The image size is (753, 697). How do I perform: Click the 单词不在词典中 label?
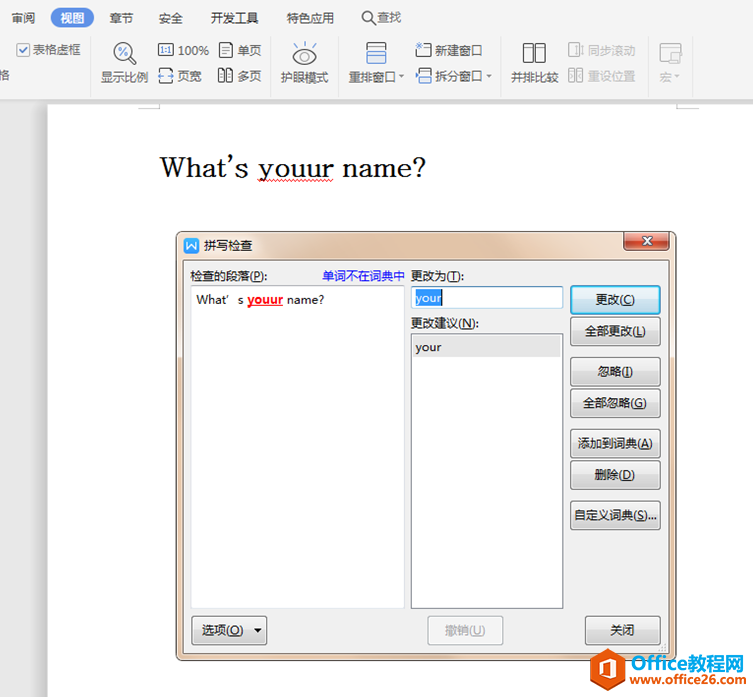(x=363, y=276)
